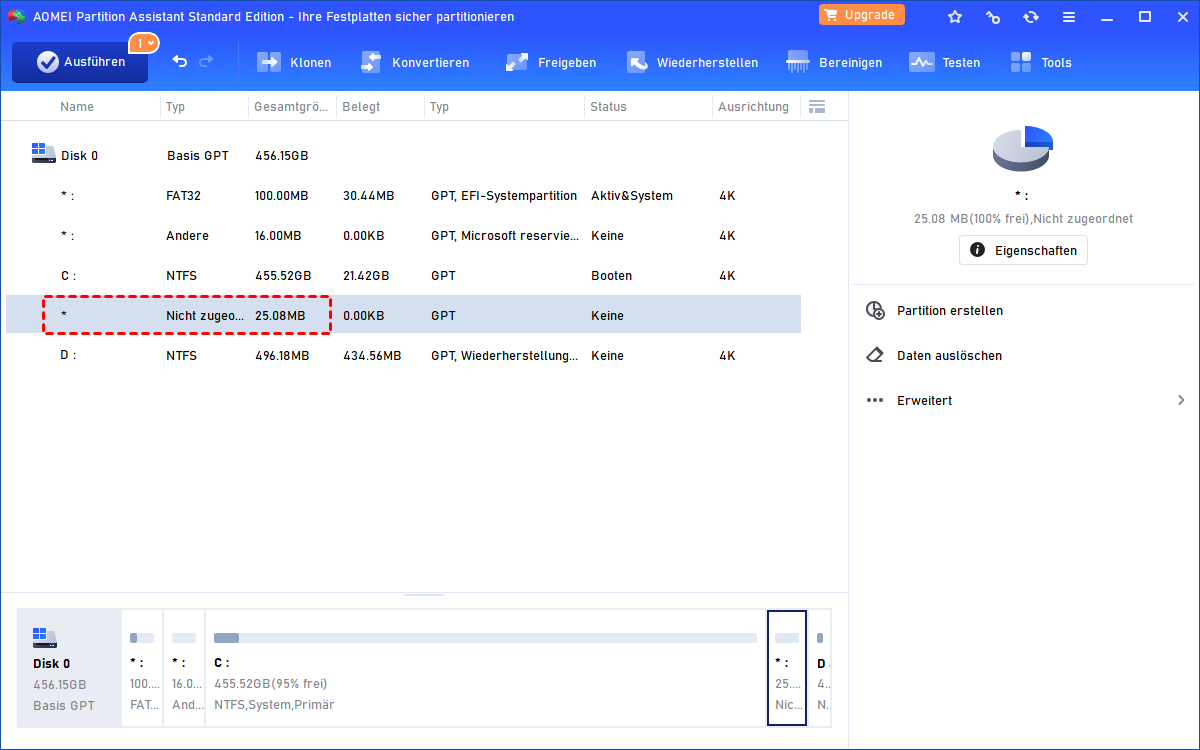Click the Wiederherstellen toolbar icon
1200x750 pixels.
638,62
